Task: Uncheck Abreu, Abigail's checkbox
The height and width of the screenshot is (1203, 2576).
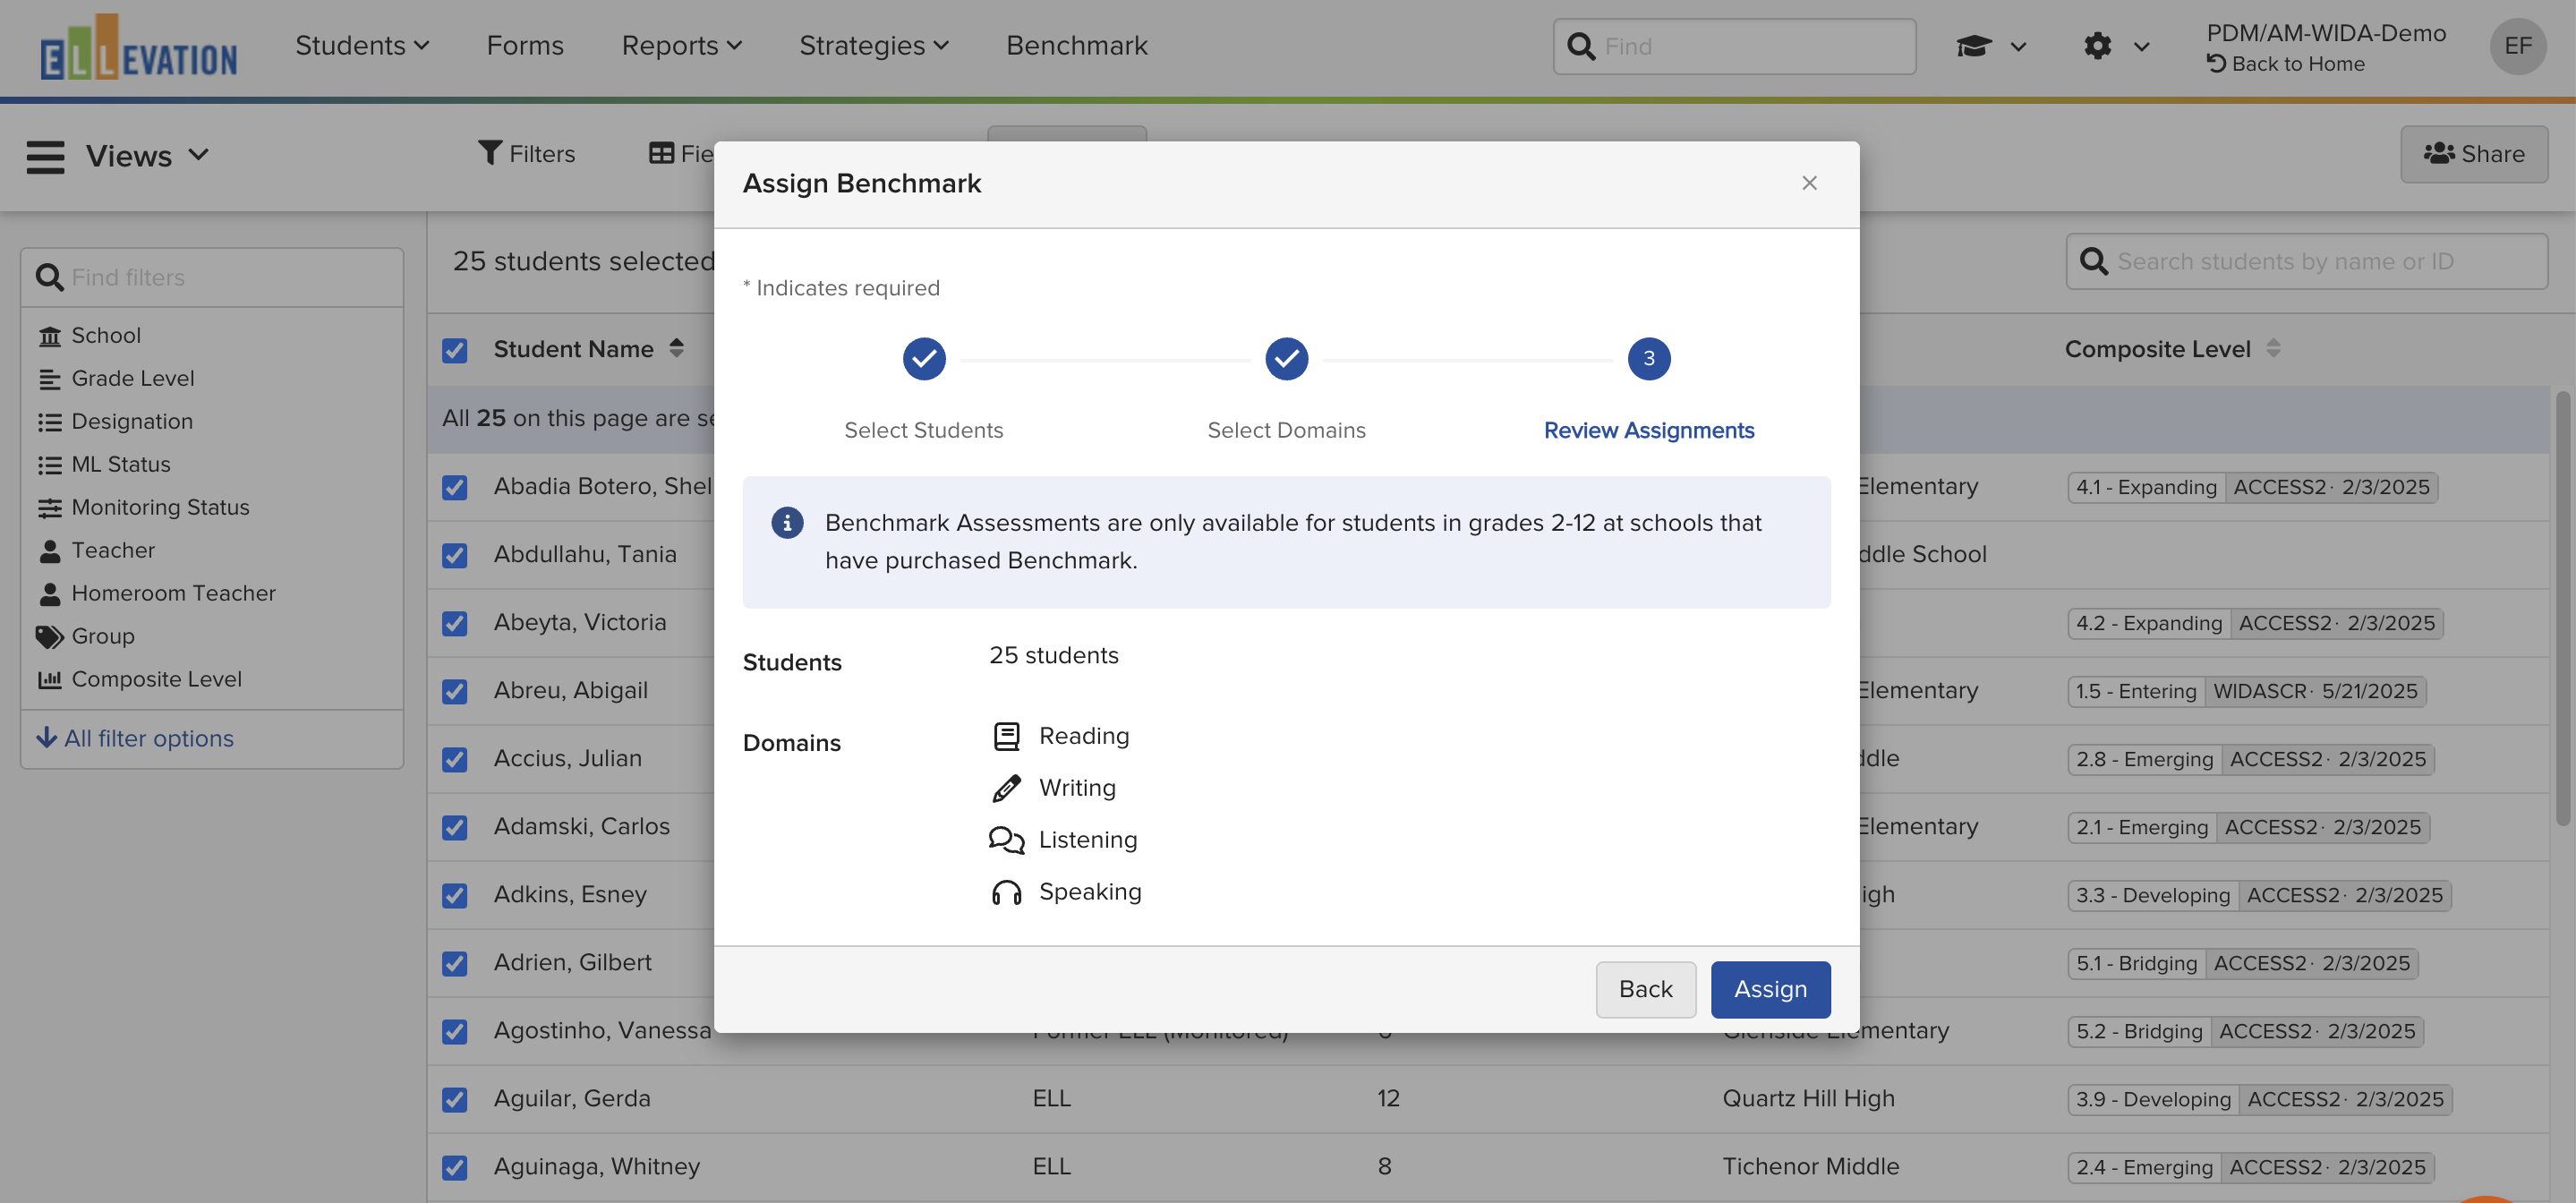Action: click(x=454, y=691)
